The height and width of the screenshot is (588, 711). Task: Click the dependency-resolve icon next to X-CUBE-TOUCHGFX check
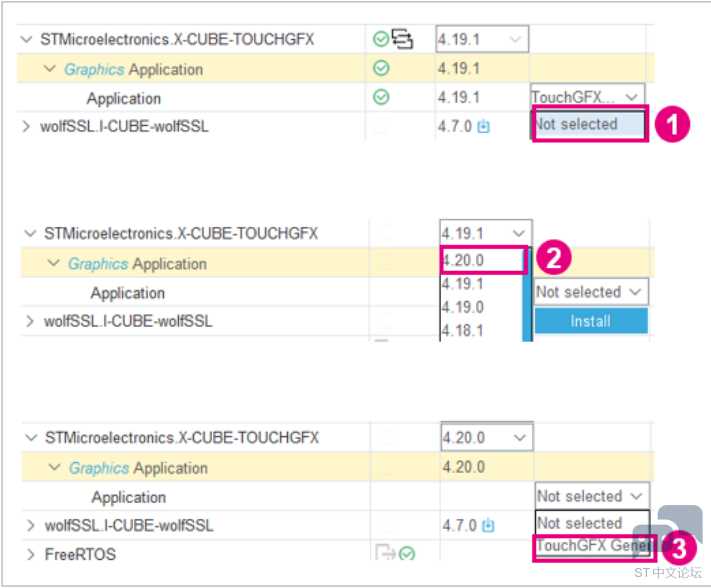point(402,39)
